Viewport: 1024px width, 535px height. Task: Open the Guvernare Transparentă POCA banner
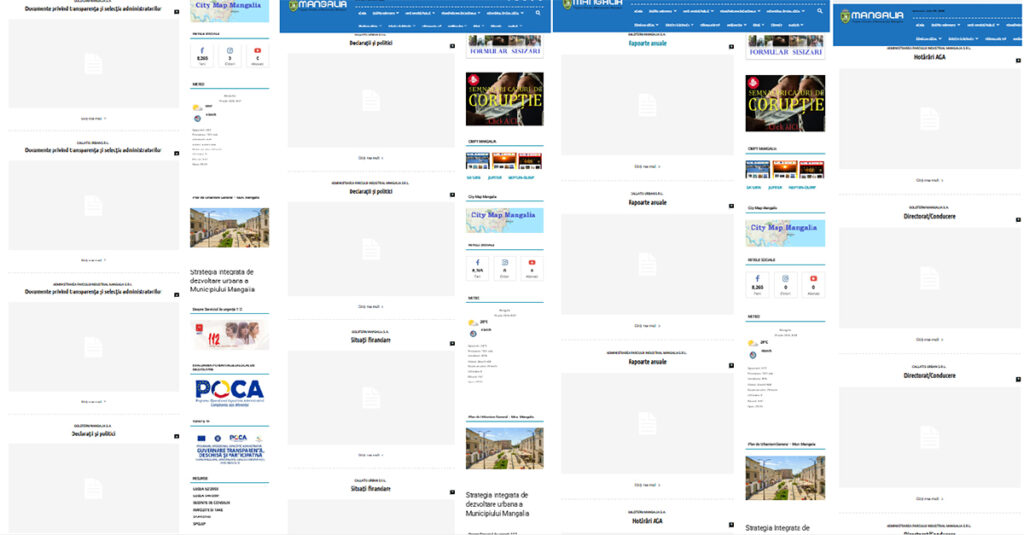point(229,447)
